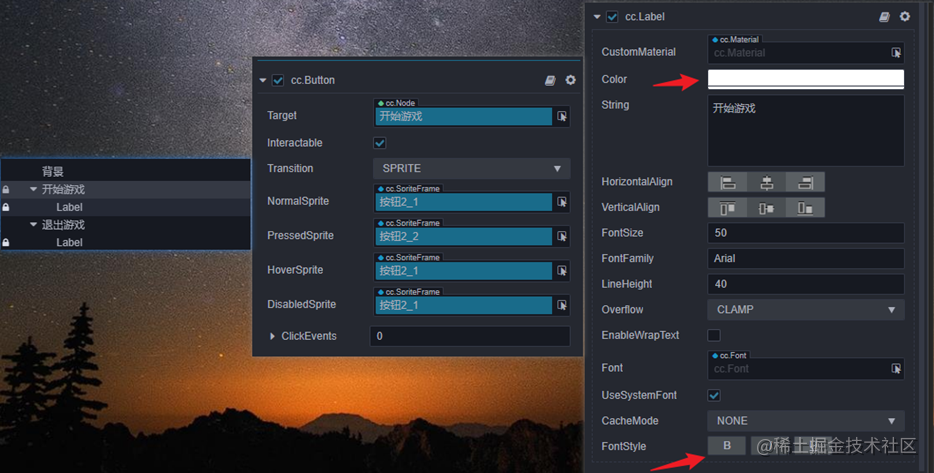Select the 退出游戏 node in hierarchy
This screenshot has width=934, height=473.
[63, 225]
